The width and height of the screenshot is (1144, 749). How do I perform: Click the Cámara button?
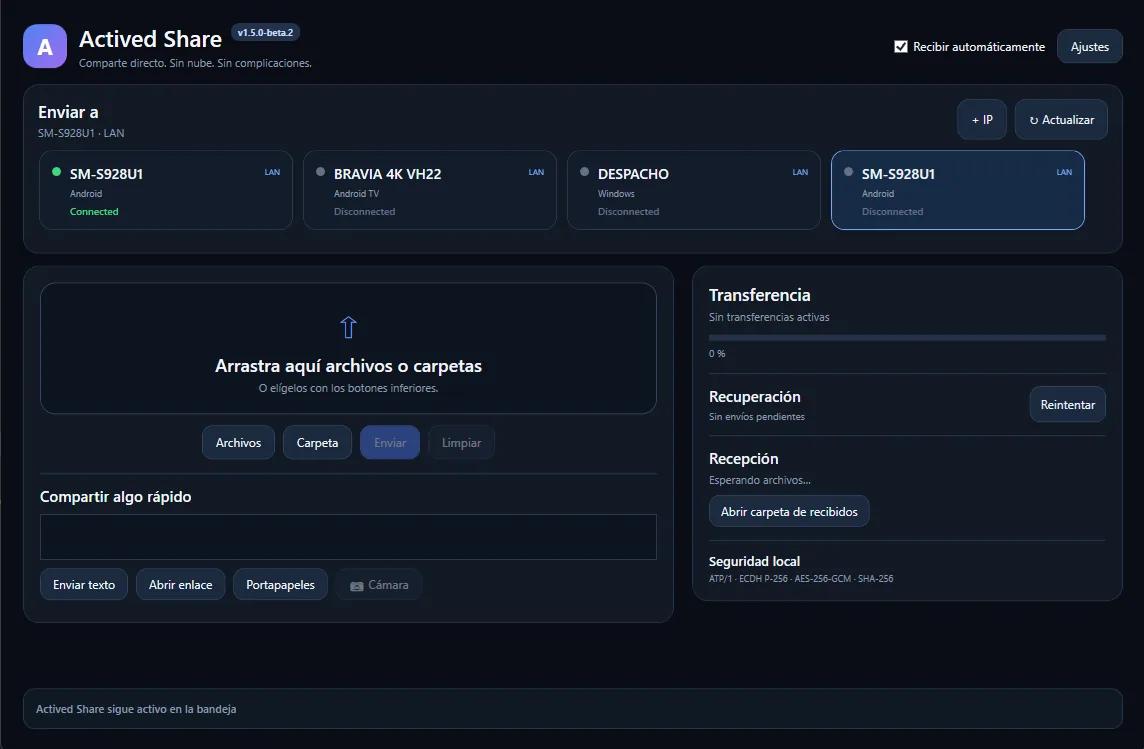pos(379,585)
